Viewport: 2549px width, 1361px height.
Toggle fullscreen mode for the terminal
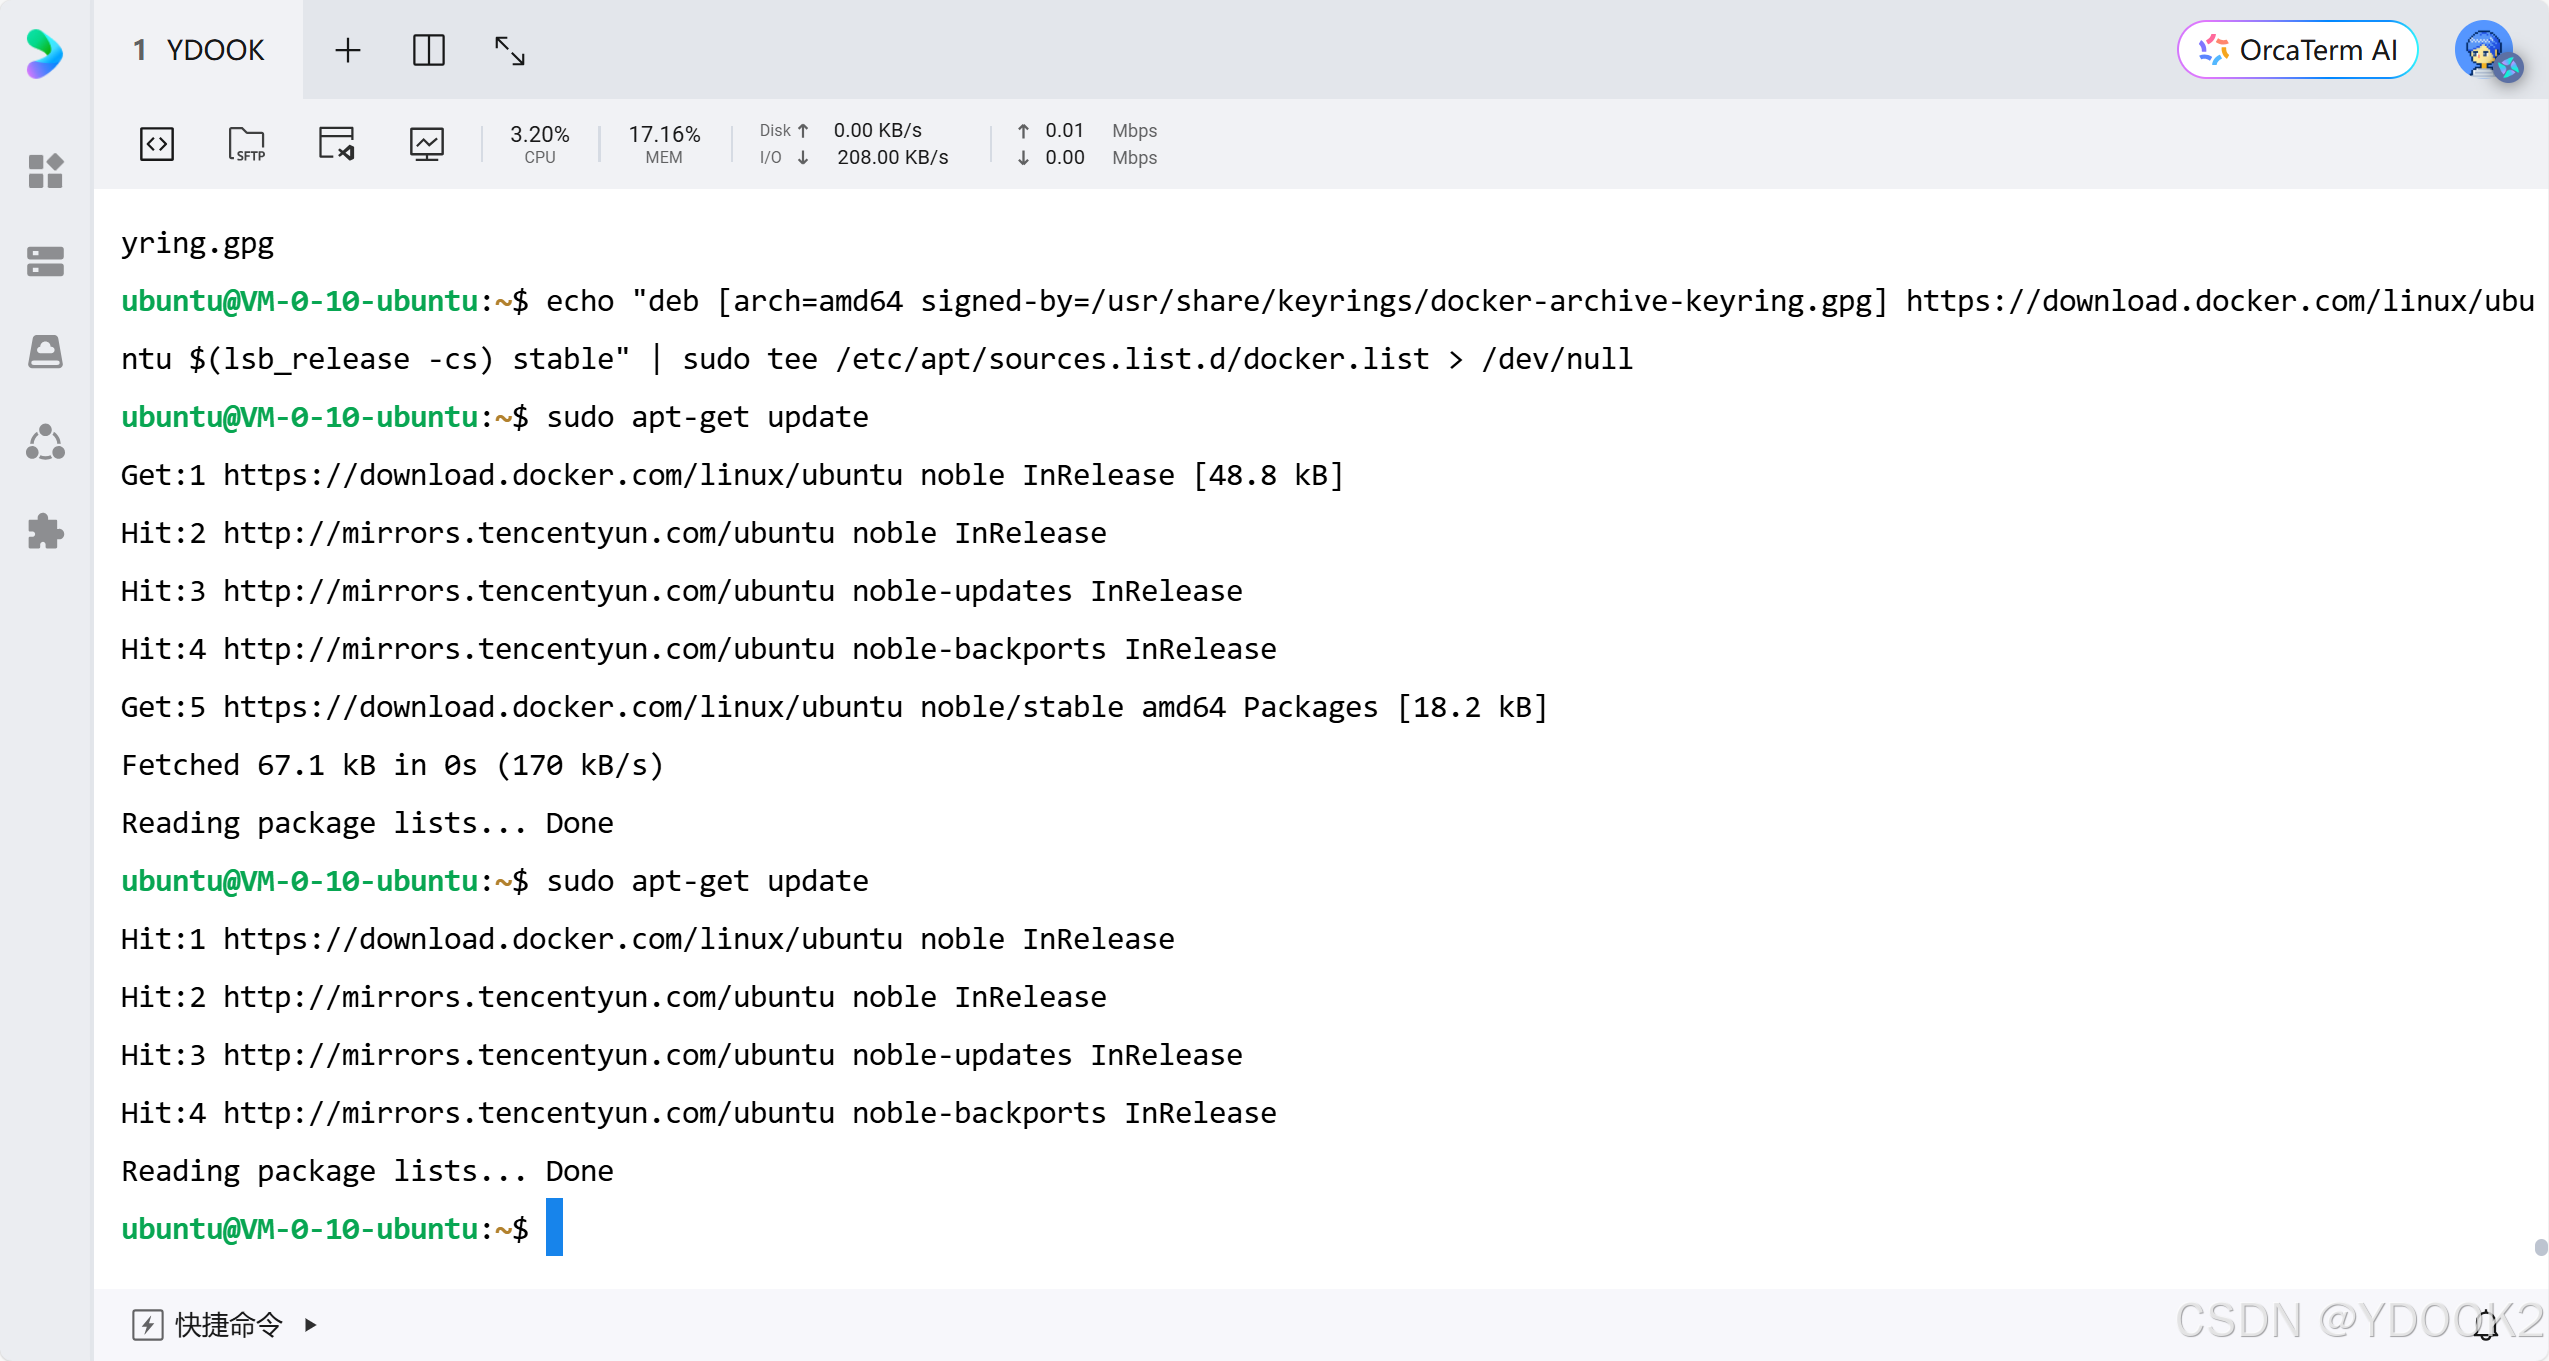point(509,50)
